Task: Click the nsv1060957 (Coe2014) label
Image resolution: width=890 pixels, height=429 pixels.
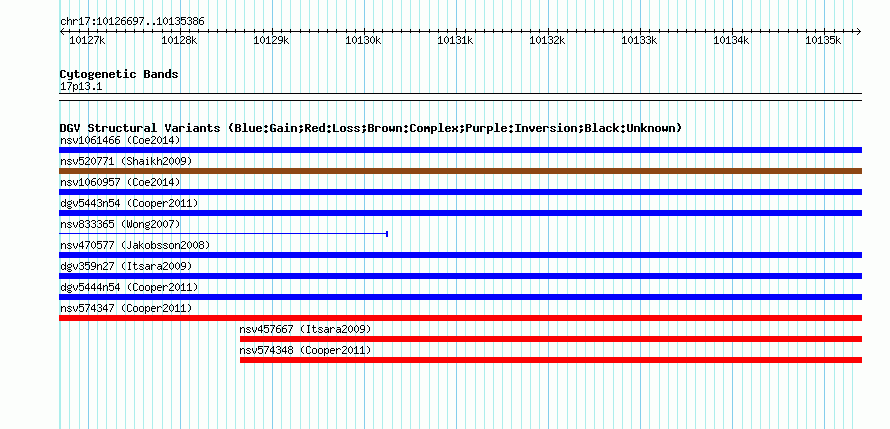Action: pos(120,182)
